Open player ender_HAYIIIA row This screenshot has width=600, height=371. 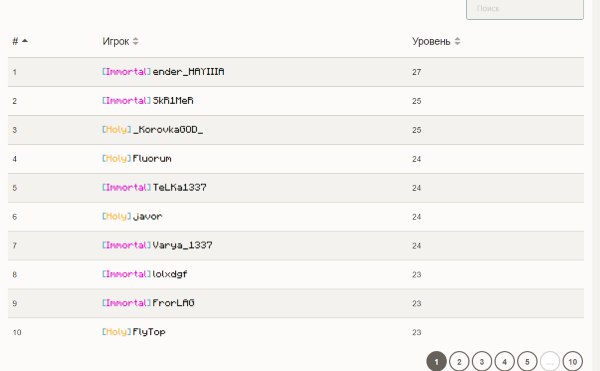pyautogui.click(x=296, y=72)
